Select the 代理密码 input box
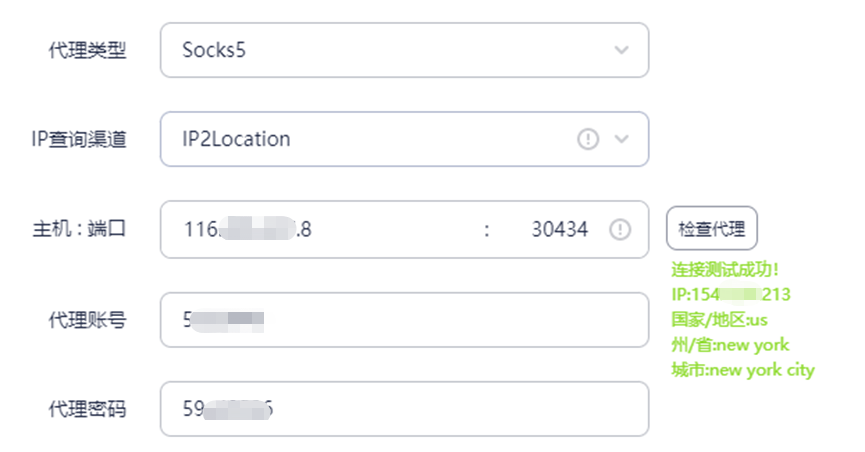 (404, 409)
